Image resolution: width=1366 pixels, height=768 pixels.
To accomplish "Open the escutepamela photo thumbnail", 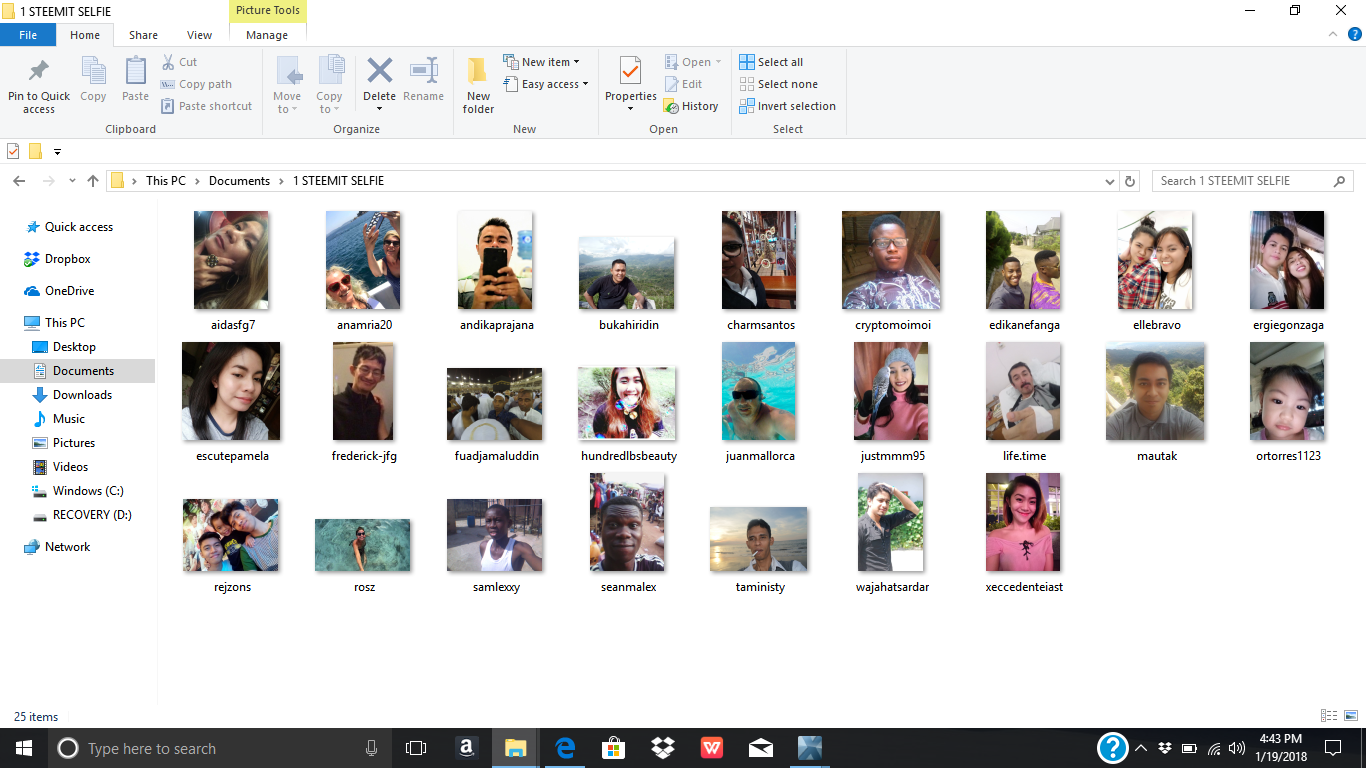I will (231, 391).
